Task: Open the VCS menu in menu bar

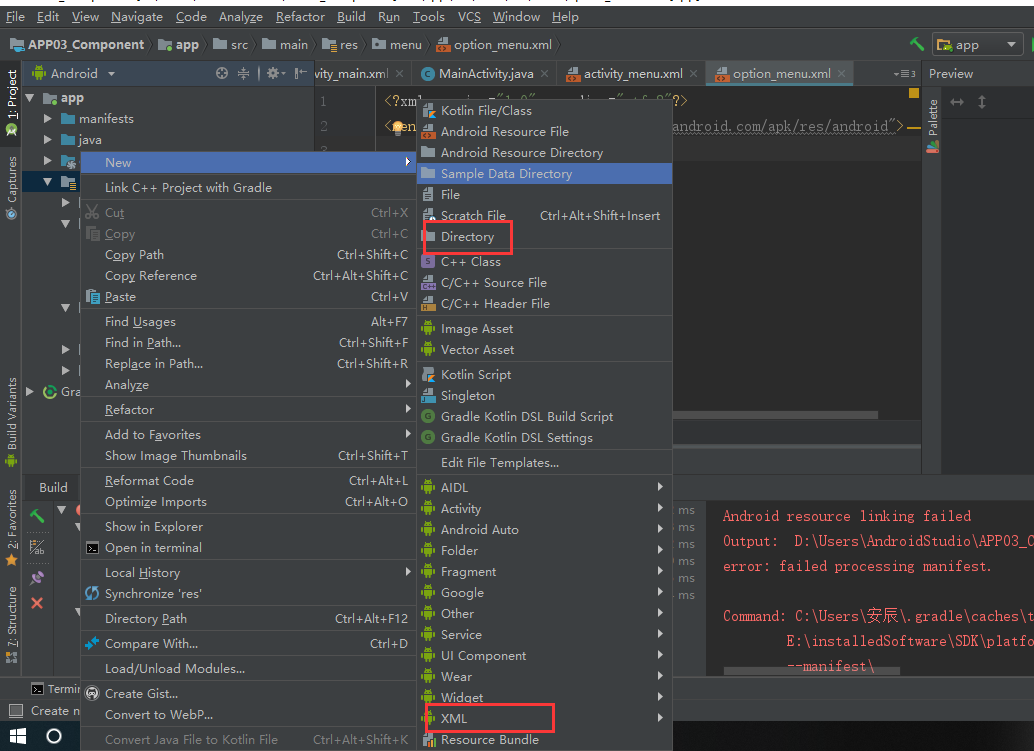Action: pyautogui.click(x=468, y=16)
